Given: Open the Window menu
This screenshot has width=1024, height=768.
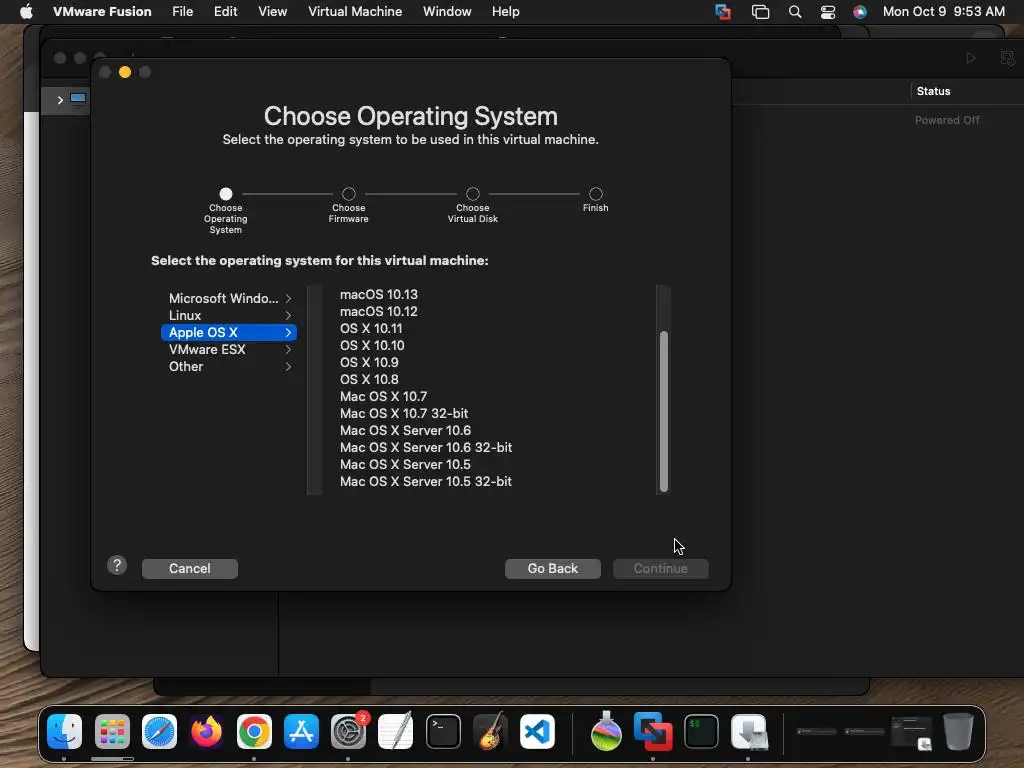Looking at the screenshot, I should (447, 12).
